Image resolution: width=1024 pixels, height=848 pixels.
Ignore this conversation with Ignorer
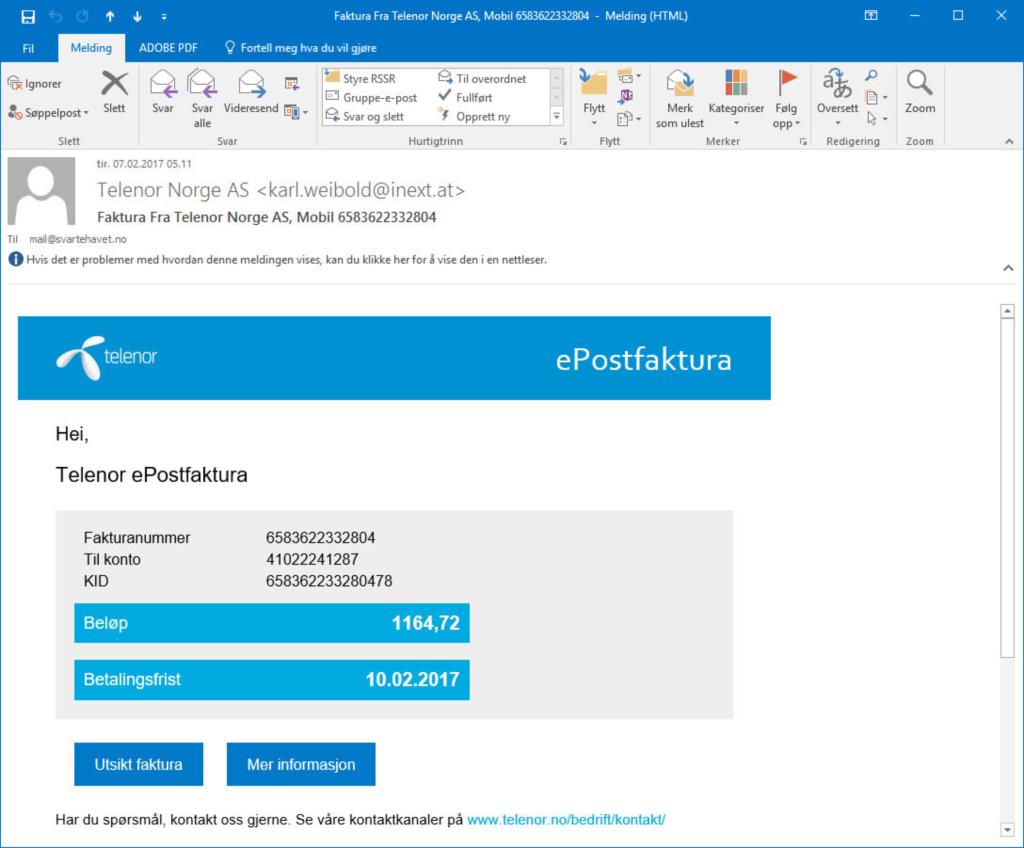(x=35, y=84)
